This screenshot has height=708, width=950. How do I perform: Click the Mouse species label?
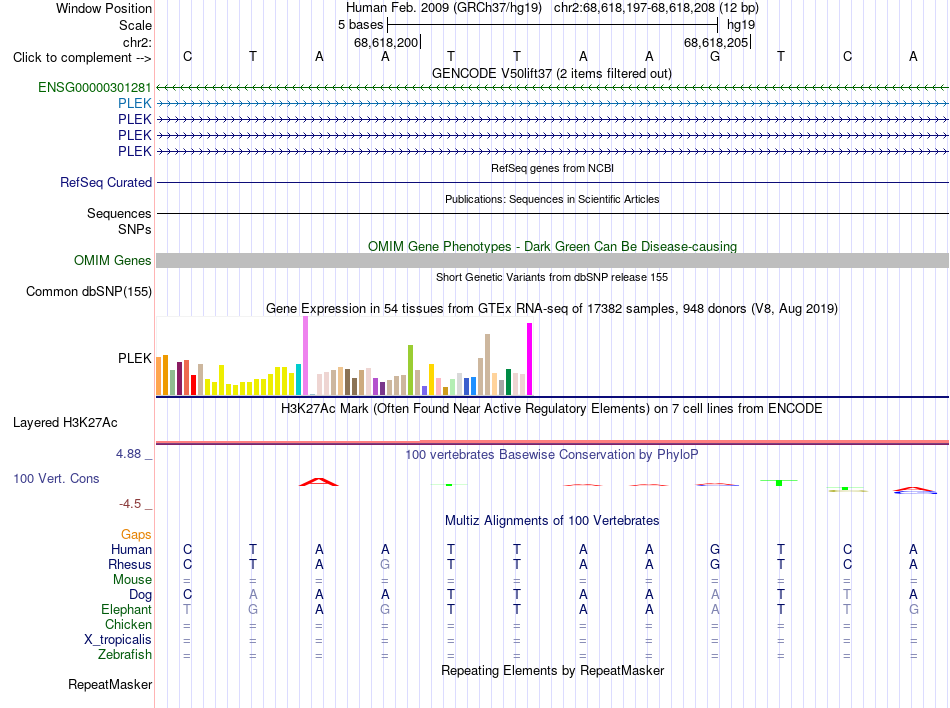coord(132,580)
